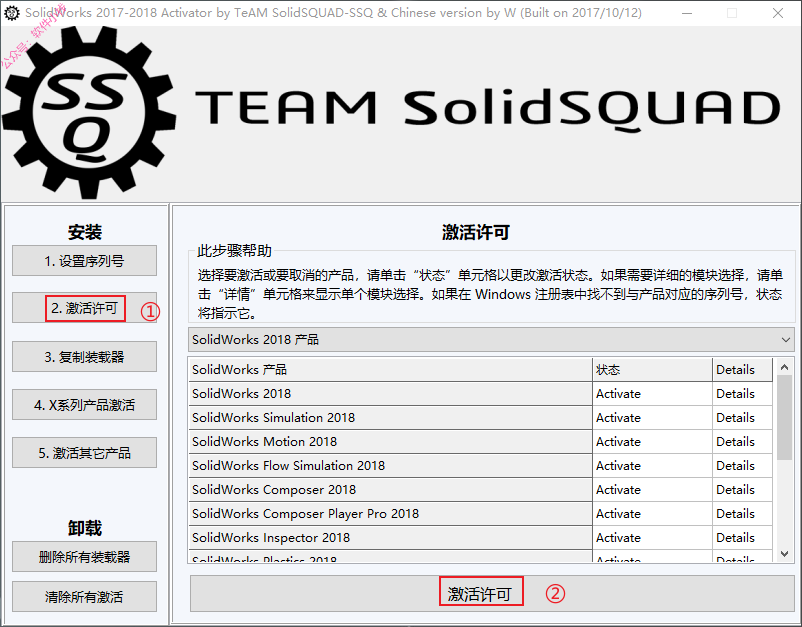Viewport: 802px width, 627px height.
Task: Toggle Activate for SolidWorks Flow Simulation 2018
Action: [x=652, y=466]
